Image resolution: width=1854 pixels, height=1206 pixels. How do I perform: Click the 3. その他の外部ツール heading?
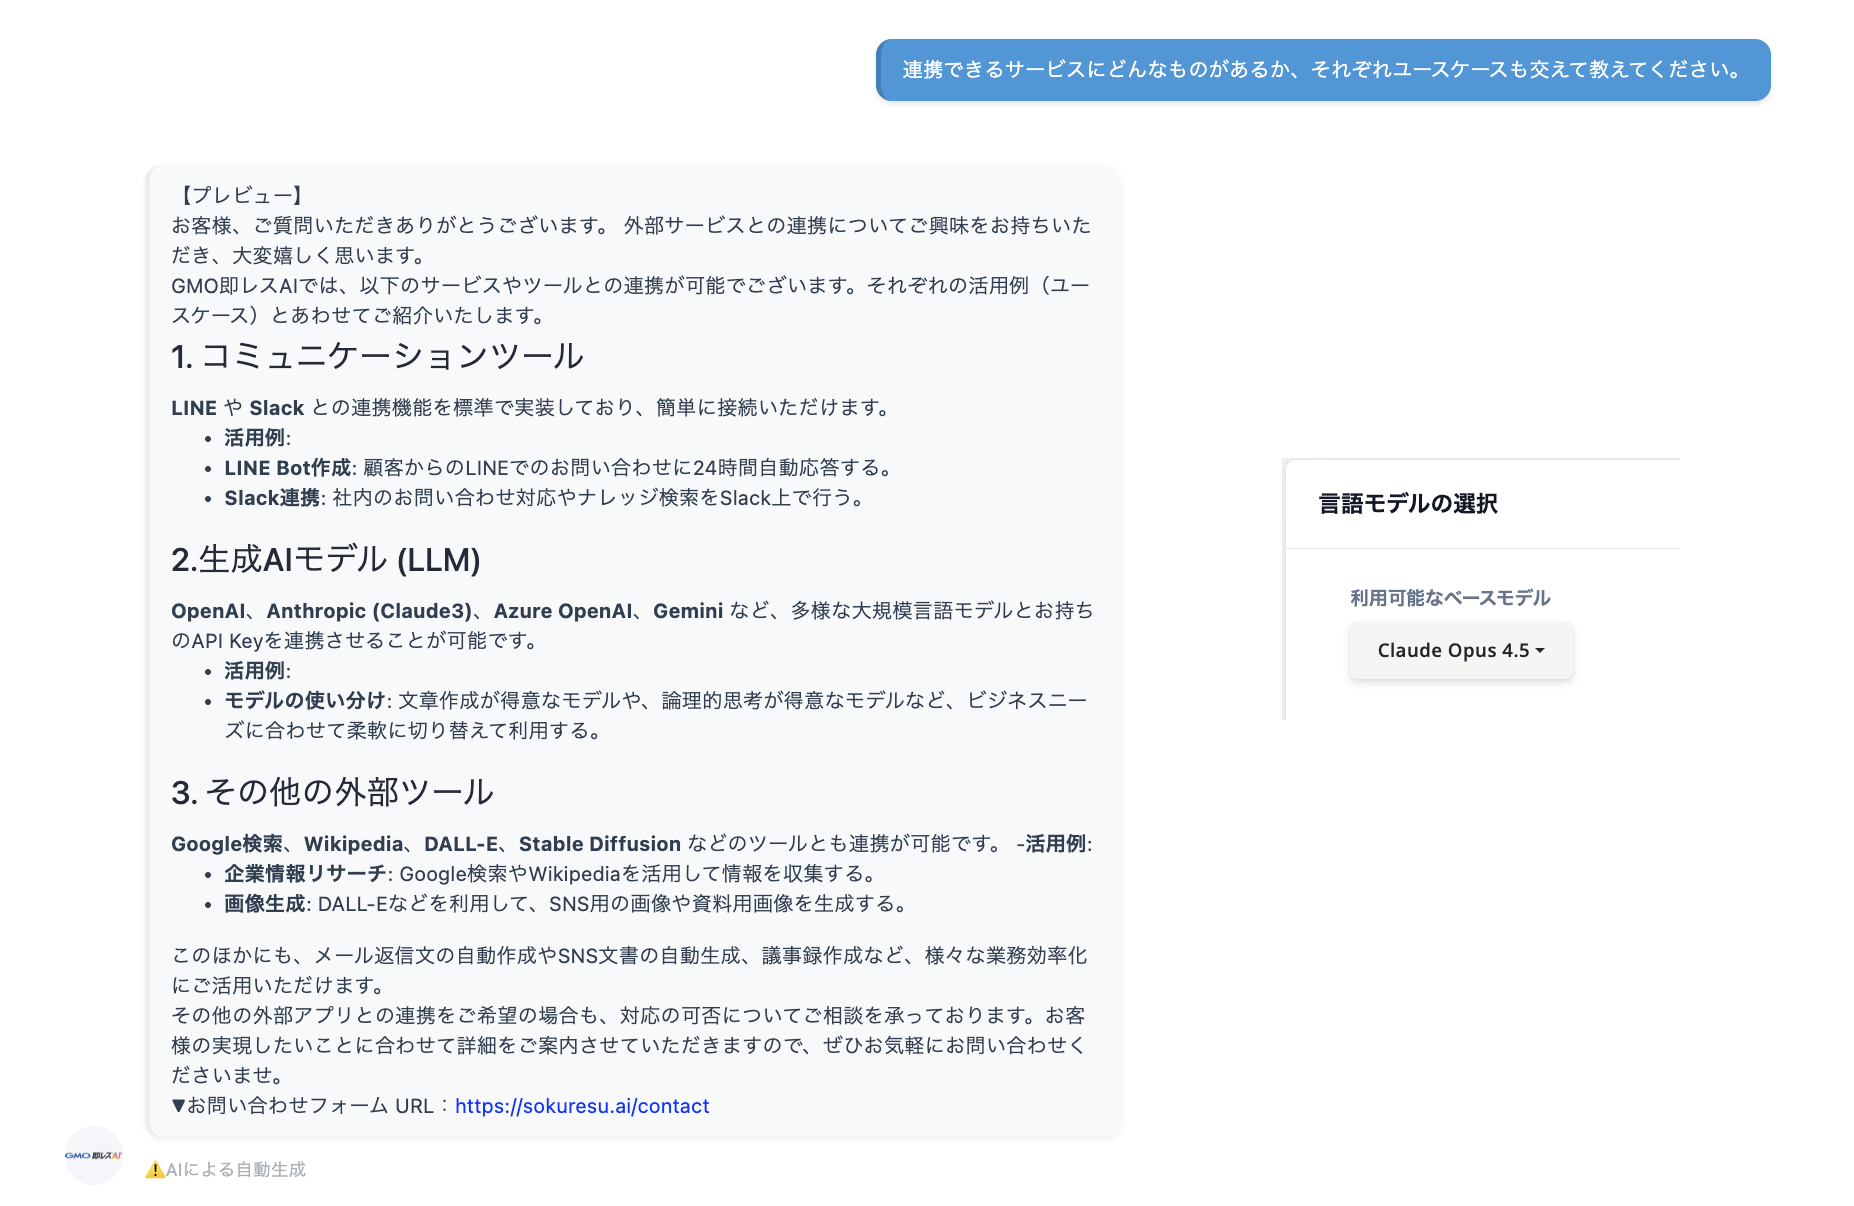click(x=332, y=792)
